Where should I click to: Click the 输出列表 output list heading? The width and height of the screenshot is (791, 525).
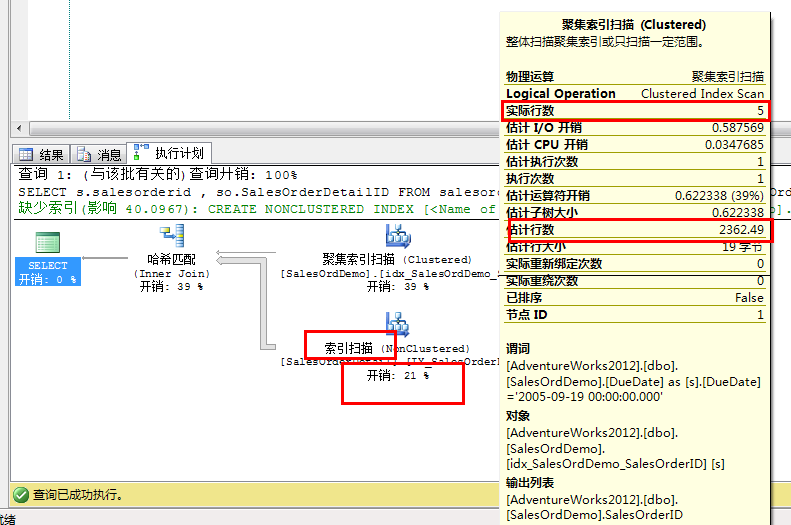click(530, 483)
